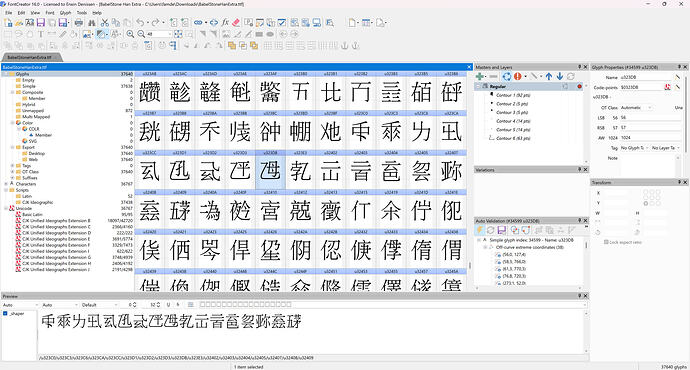Close the Variations panel

pyautogui.click(x=585, y=169)
